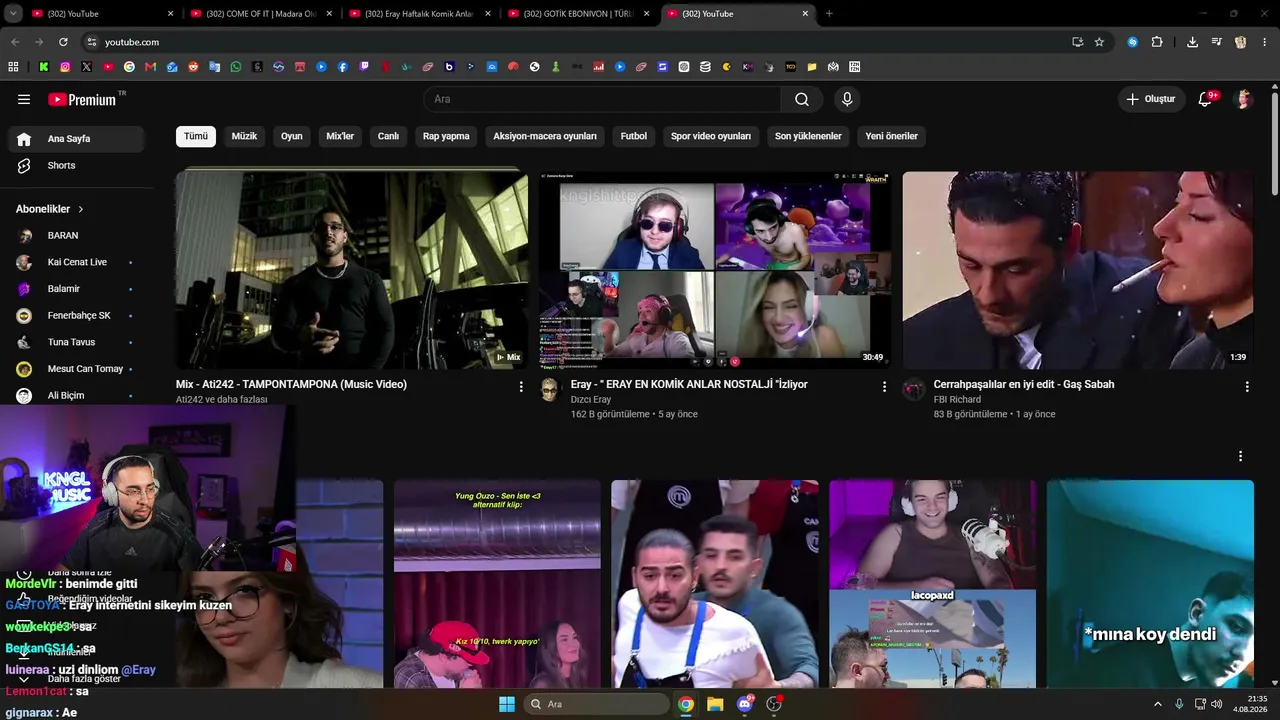Image resolution: width=1280 pixels, height=720 pixels.
Task: Open the Kick bookmark
Action: point(44,67)
